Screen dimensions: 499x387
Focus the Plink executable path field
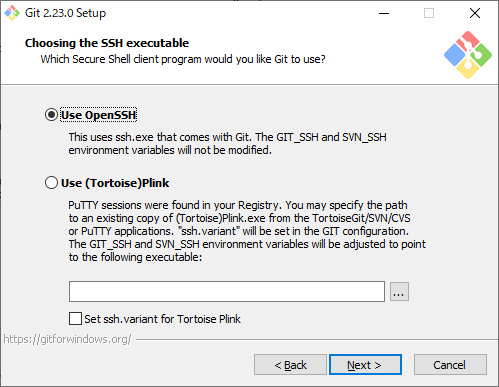click(227, 292)
